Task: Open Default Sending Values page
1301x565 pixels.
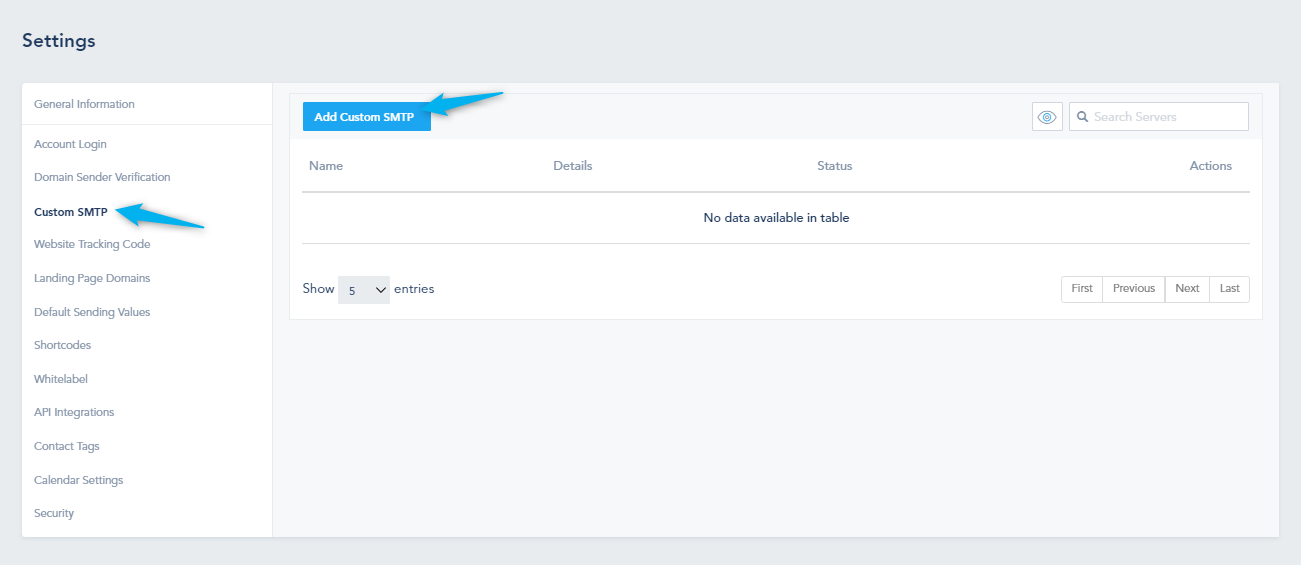Action: 92,312
